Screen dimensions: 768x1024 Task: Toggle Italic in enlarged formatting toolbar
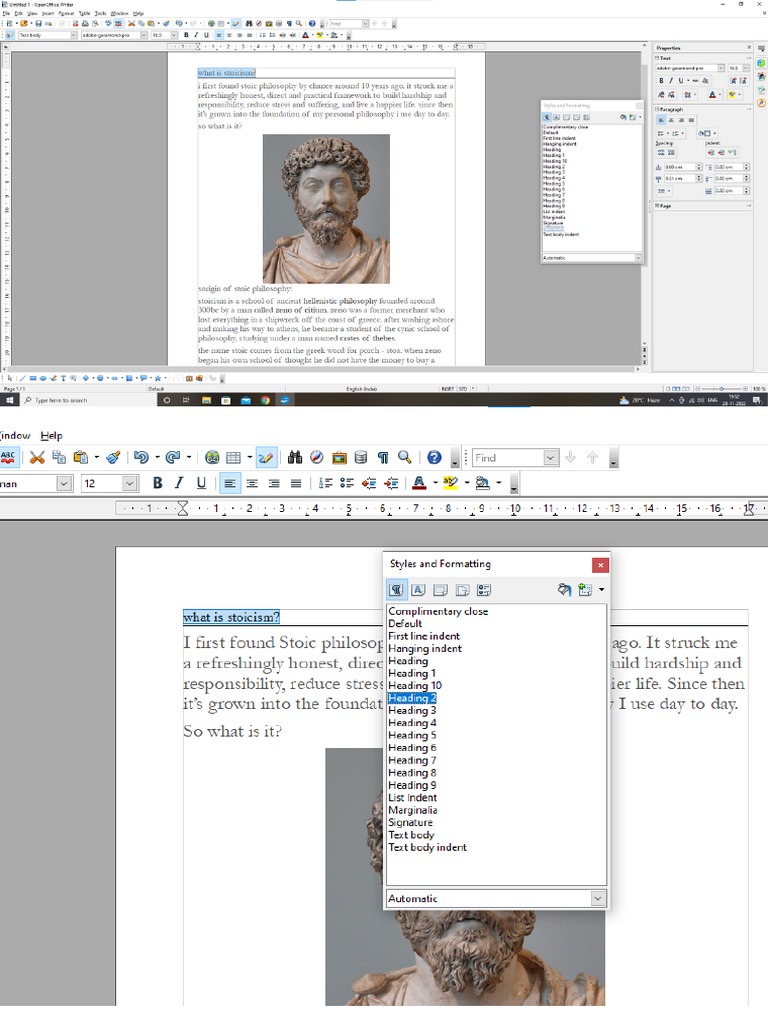tap(179, 483)
